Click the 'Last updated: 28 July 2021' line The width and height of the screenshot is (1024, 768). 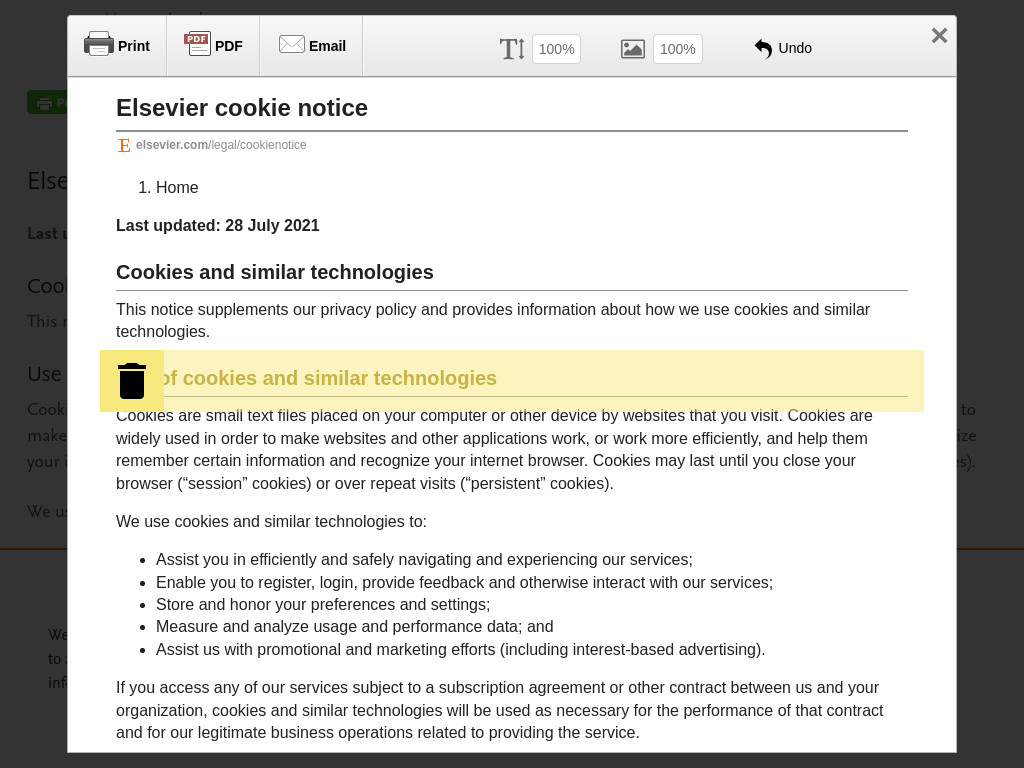click(x=217, y=225)
